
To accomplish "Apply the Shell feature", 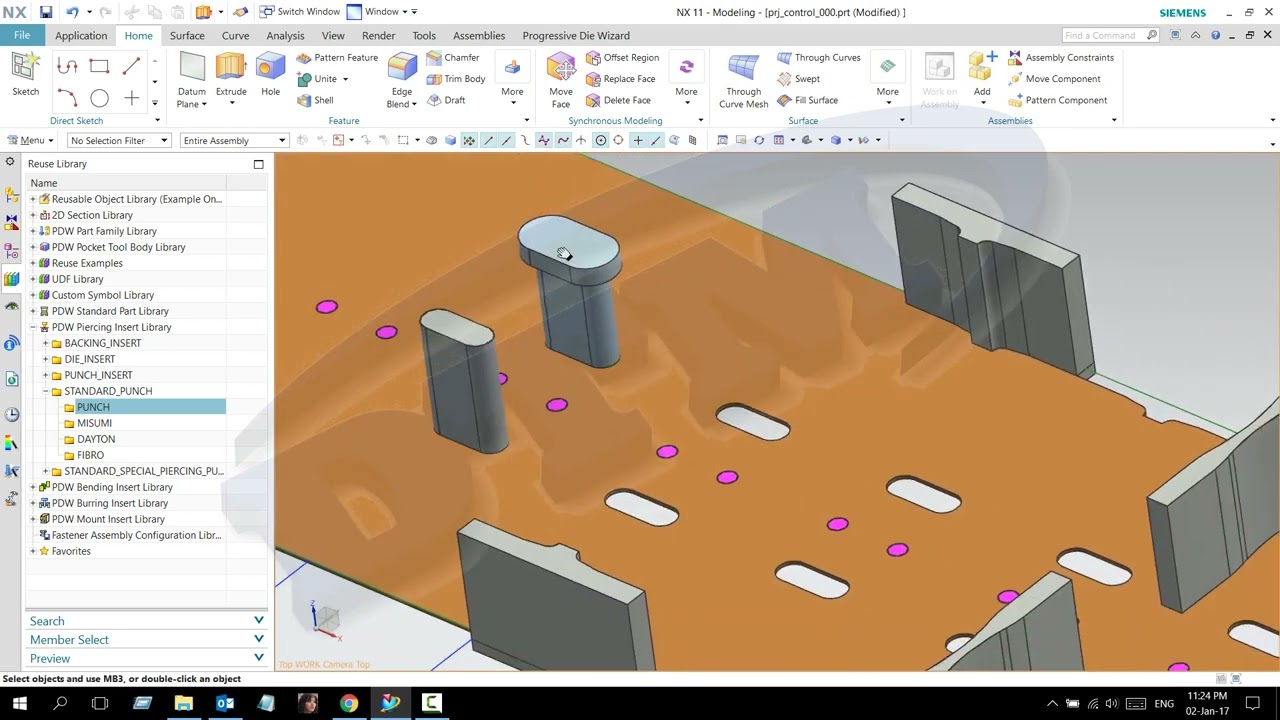I will coord(315,100).
